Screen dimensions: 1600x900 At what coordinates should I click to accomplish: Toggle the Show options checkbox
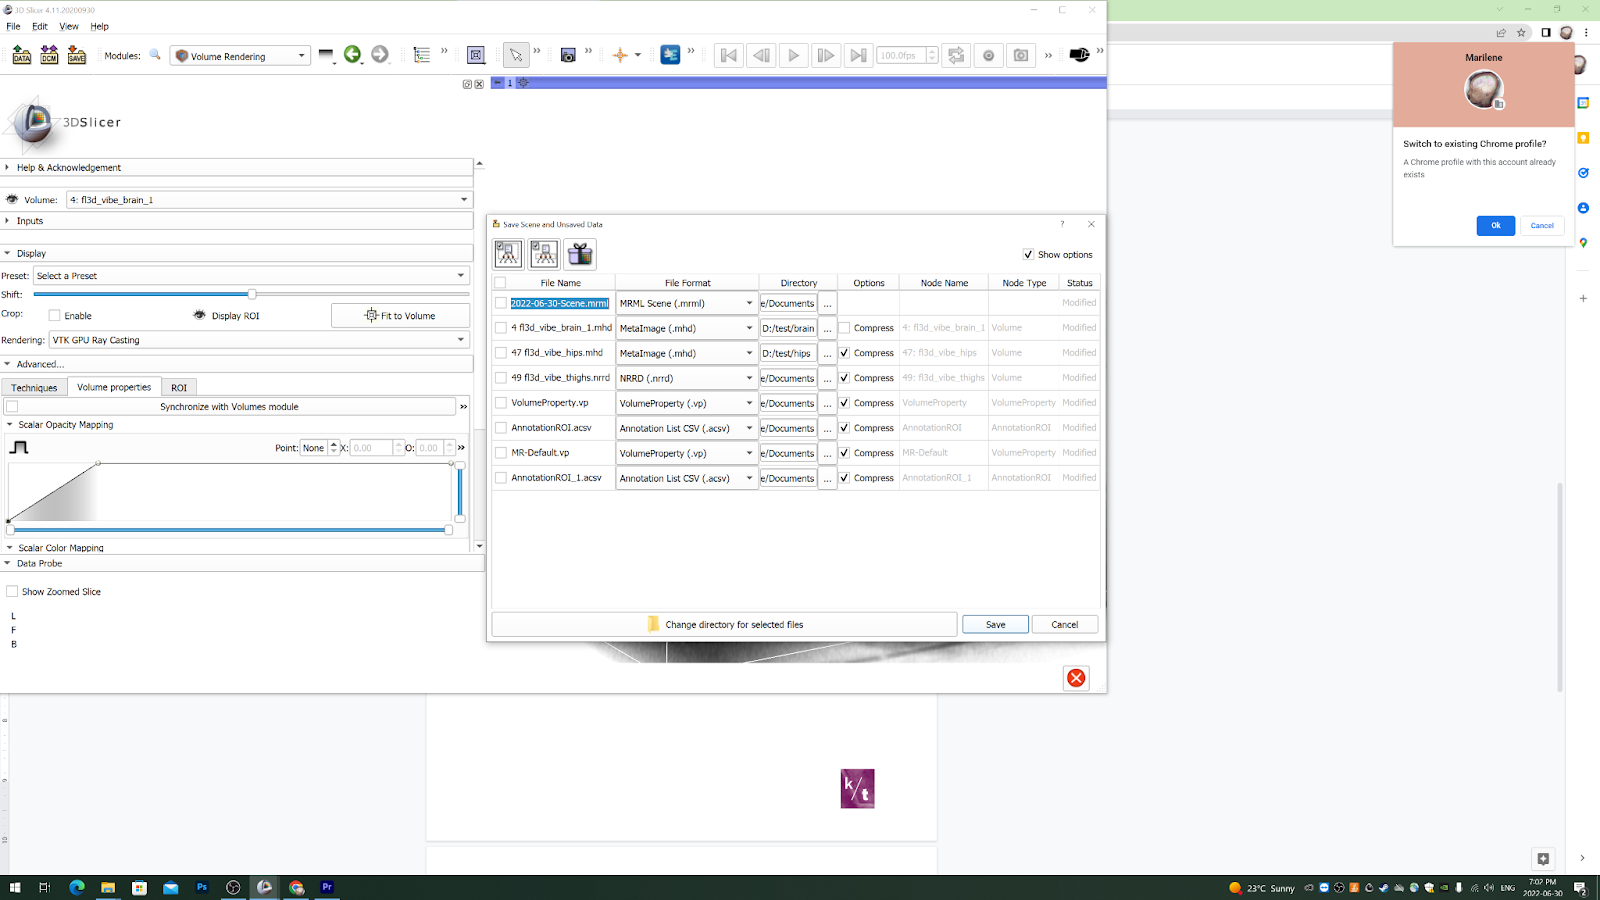tap(1028, 255)
